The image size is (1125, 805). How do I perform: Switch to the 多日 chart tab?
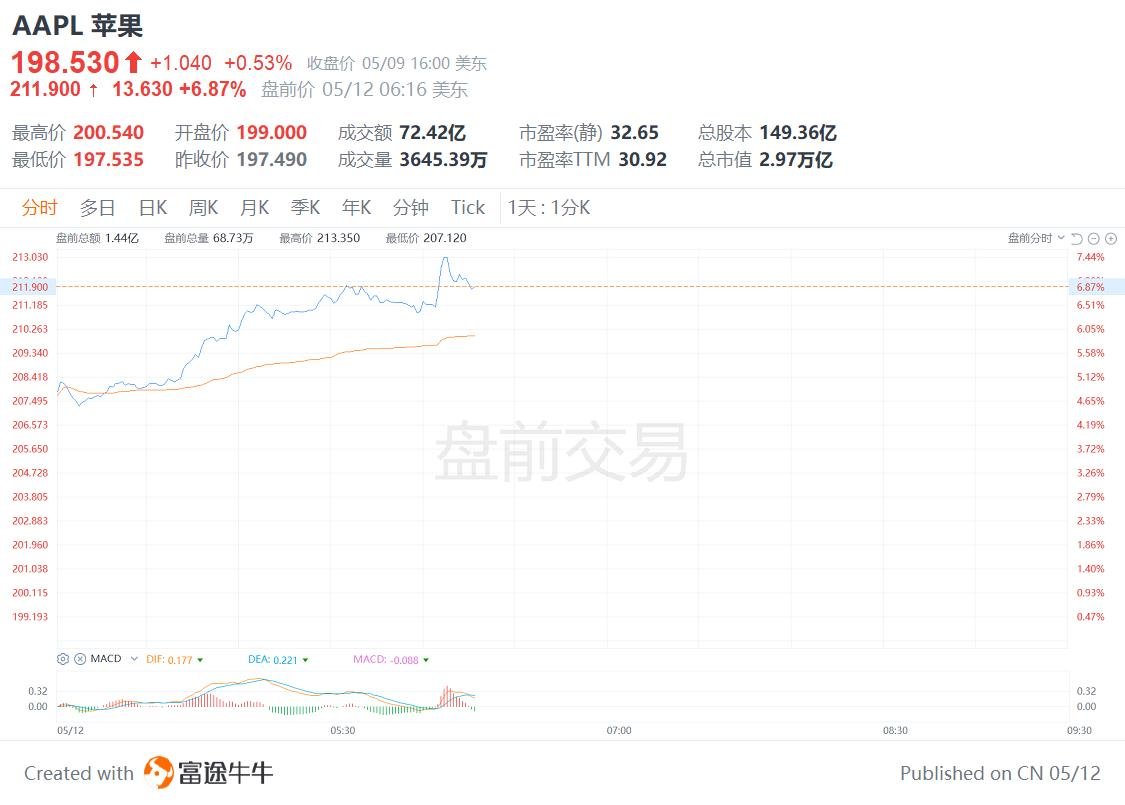tap(97, 208)
